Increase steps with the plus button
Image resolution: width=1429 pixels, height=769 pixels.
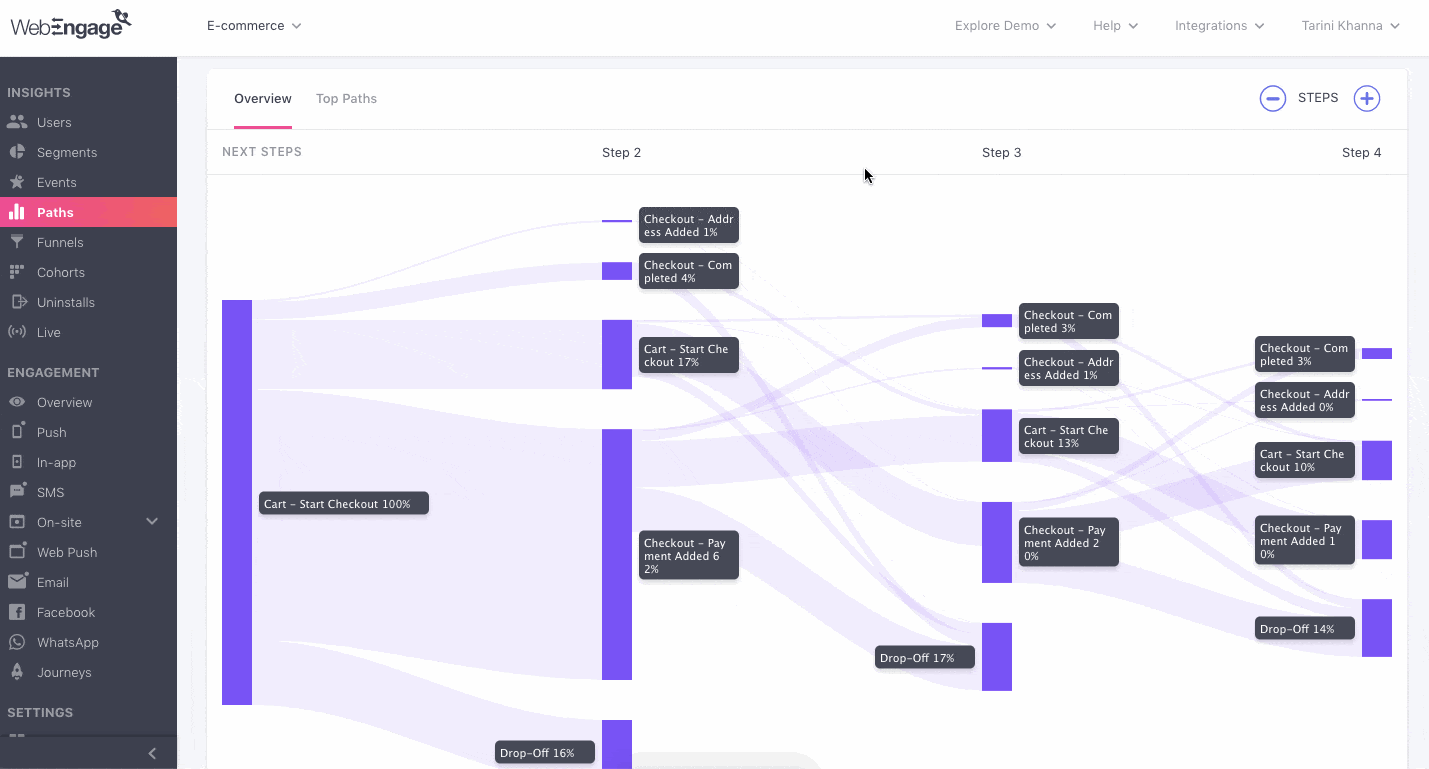[x=1366, y=98]
